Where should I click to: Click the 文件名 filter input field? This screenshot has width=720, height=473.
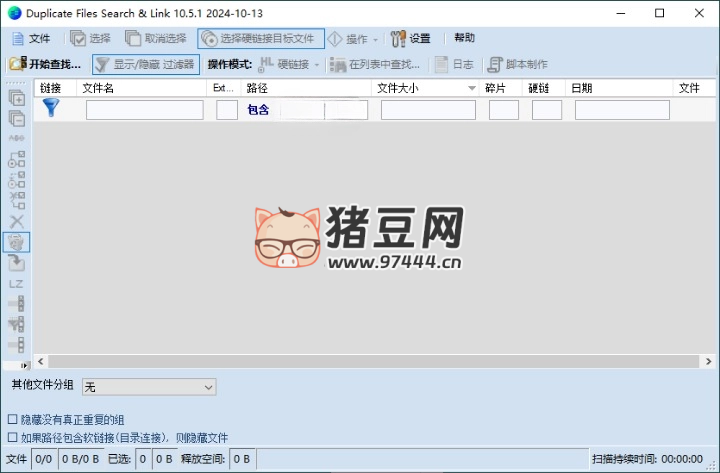point(144,110)
